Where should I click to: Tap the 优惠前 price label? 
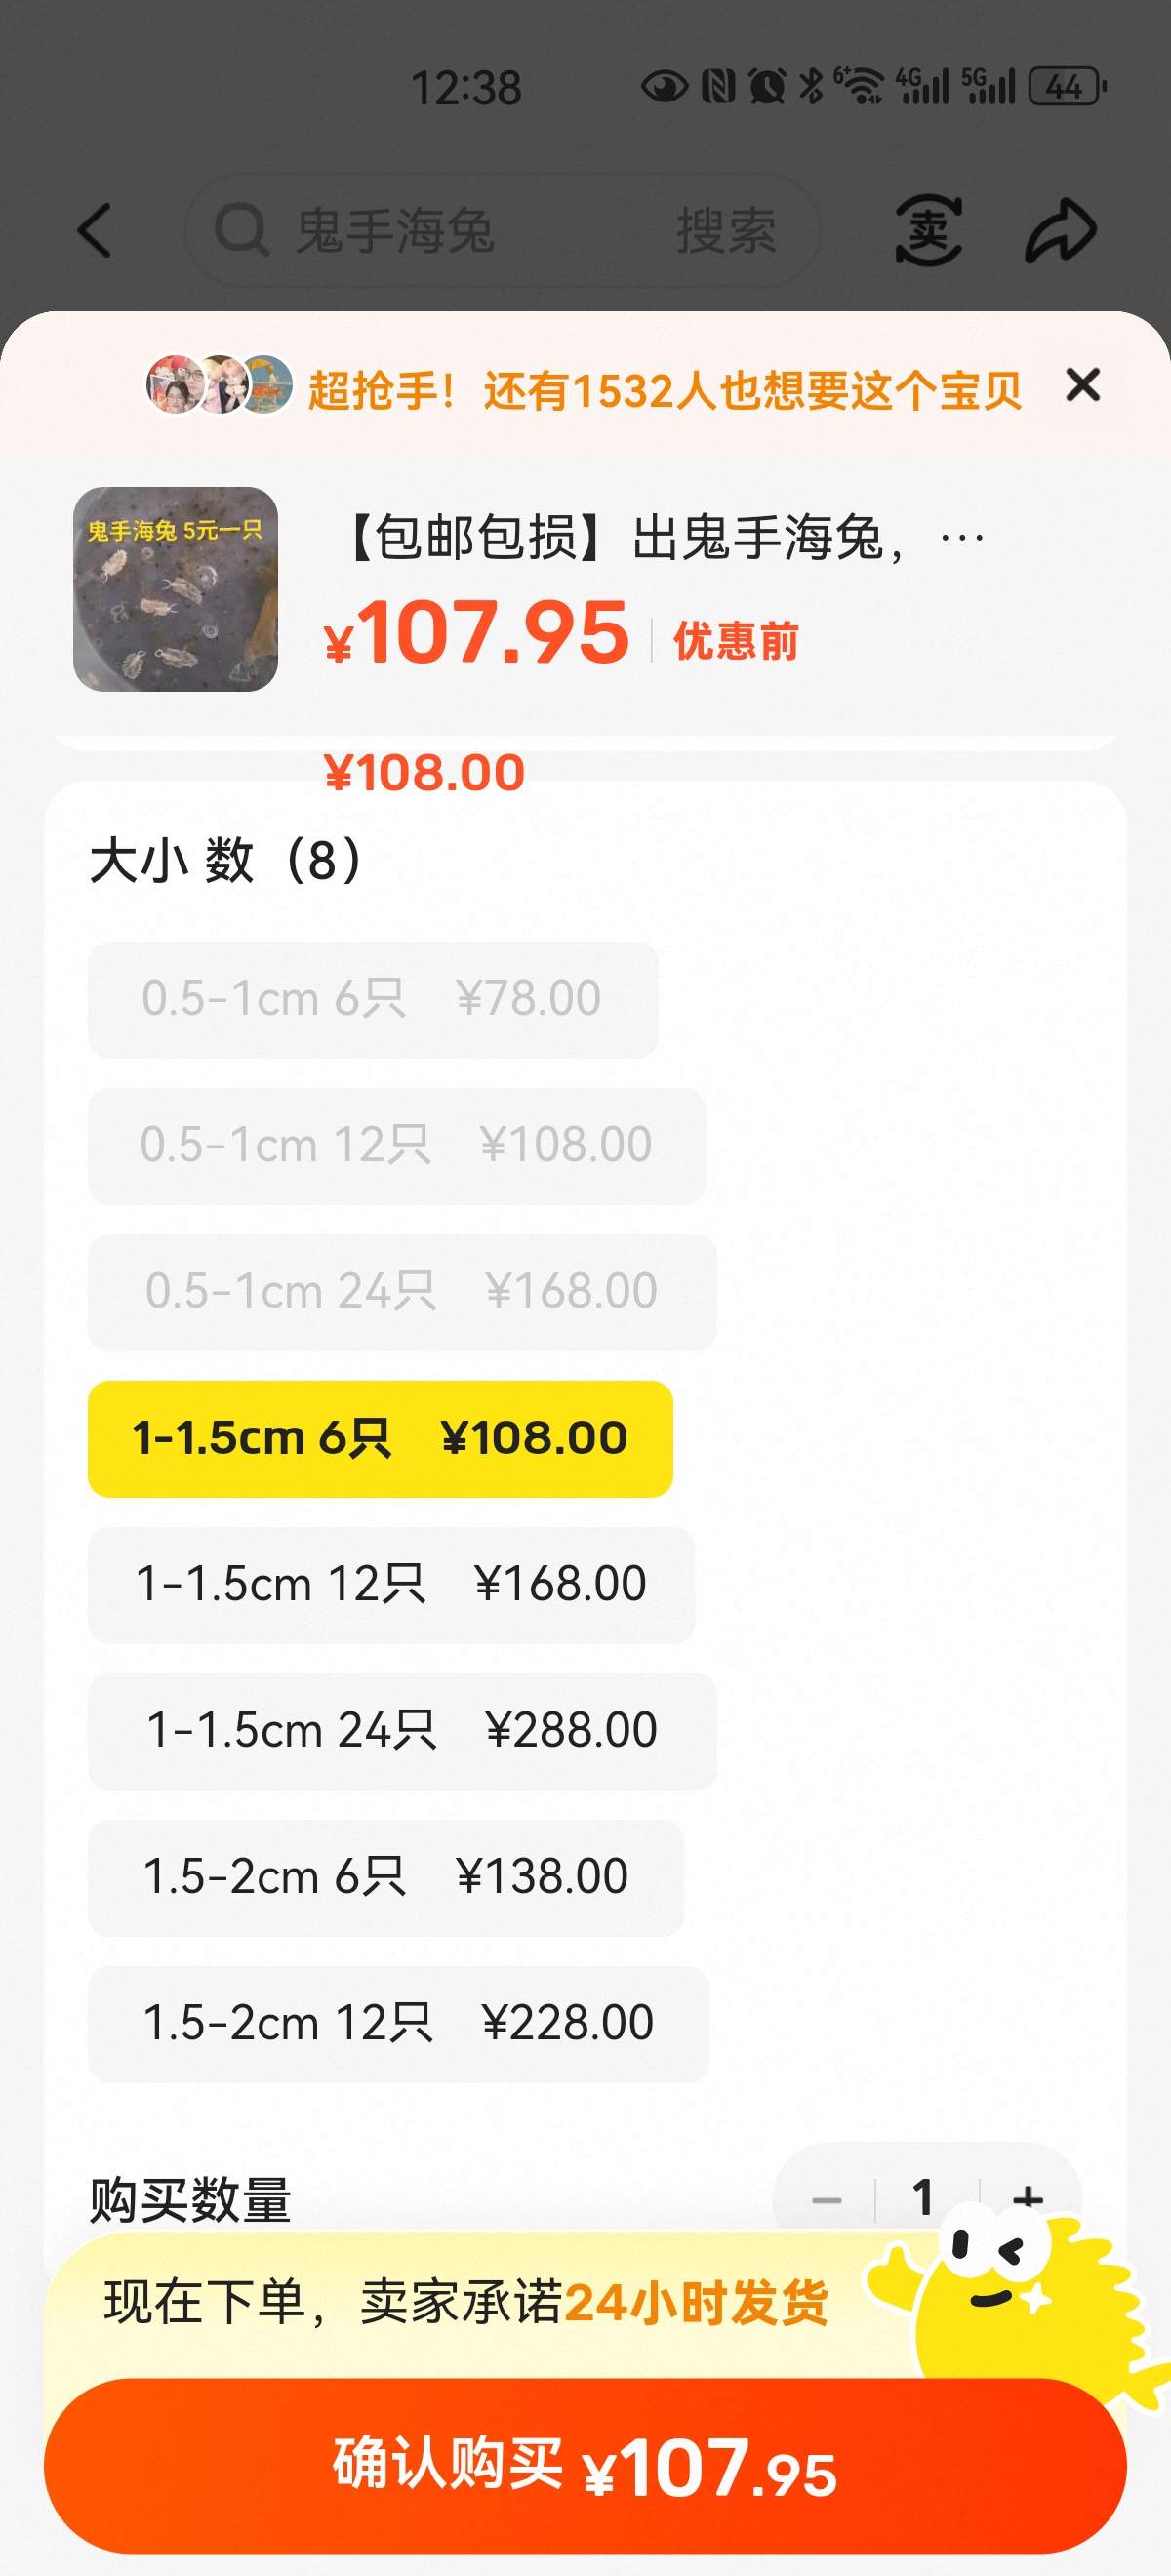pos(736,641)
